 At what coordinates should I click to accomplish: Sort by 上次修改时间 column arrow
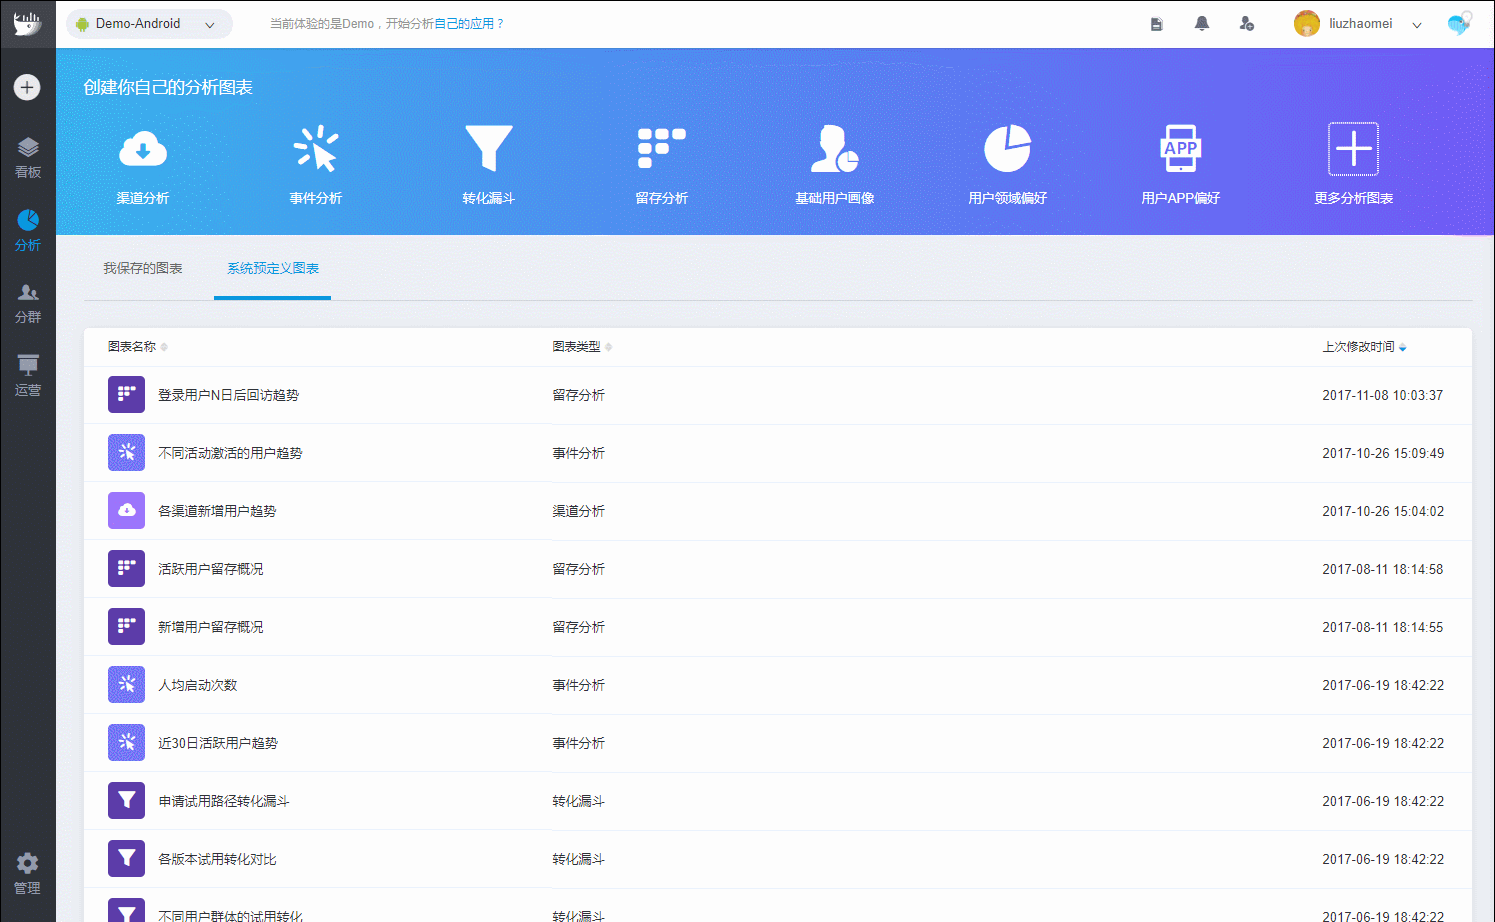[1403, 347]
